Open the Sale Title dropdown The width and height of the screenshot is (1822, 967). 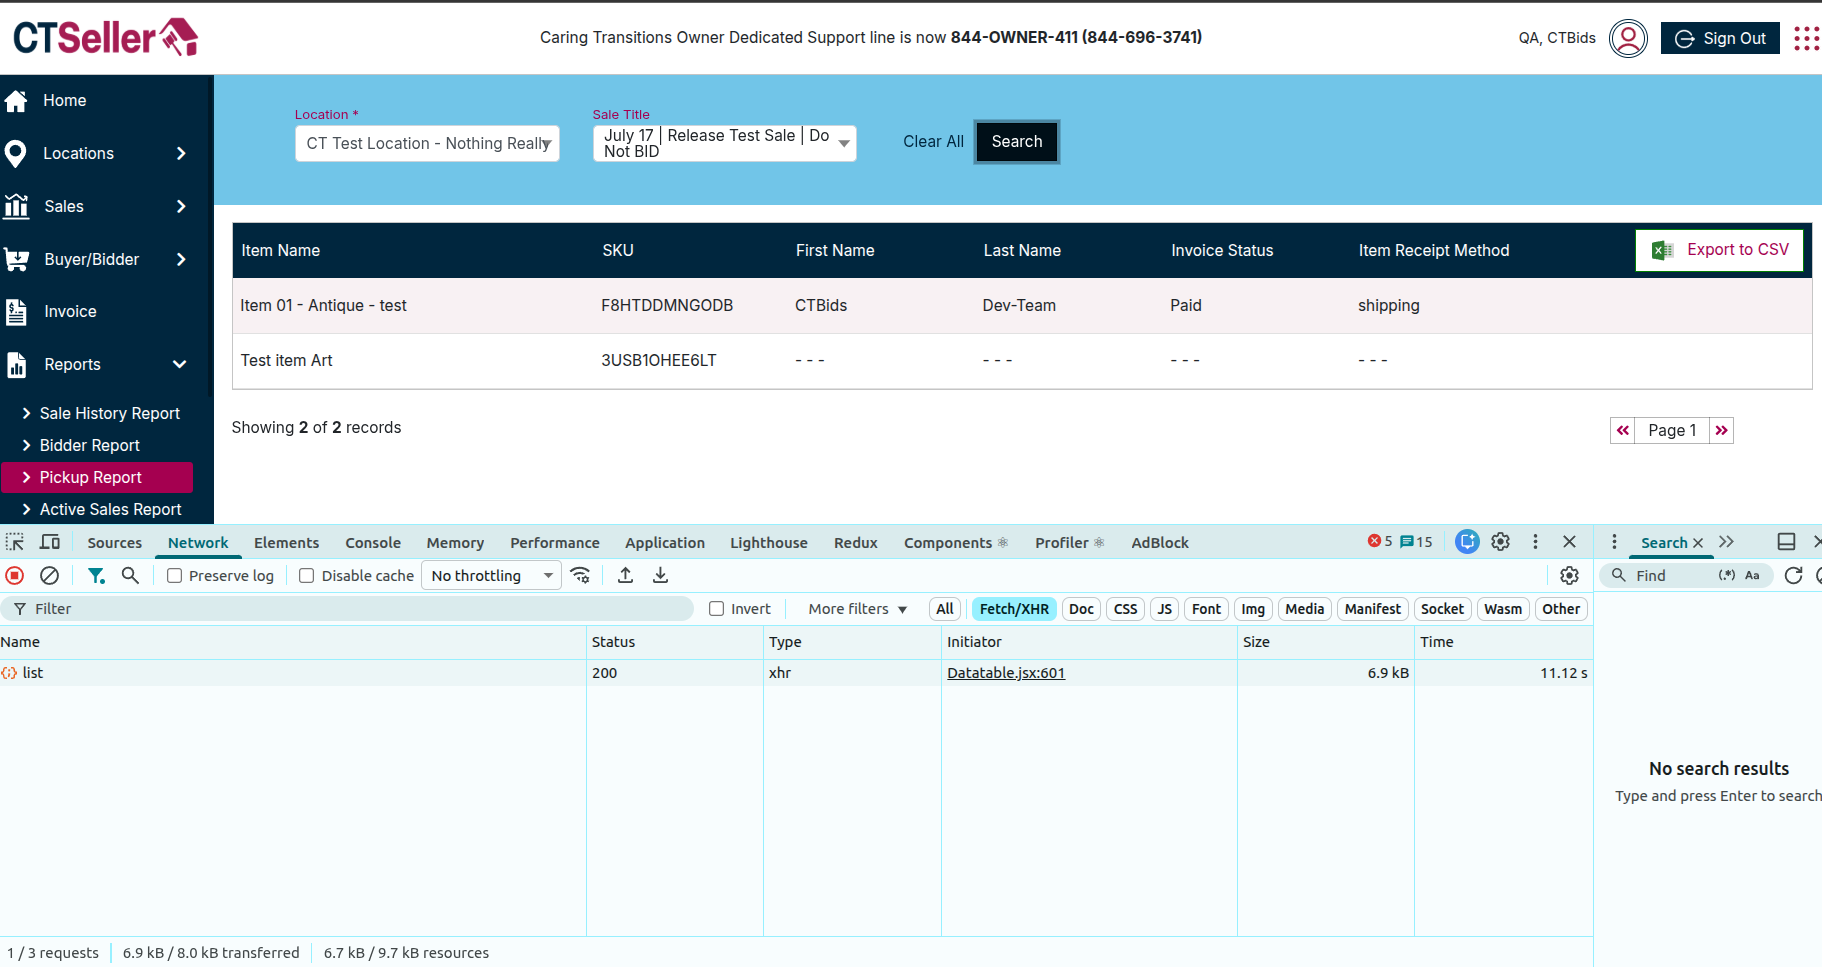pyautogui.click(x=725, y=143)
